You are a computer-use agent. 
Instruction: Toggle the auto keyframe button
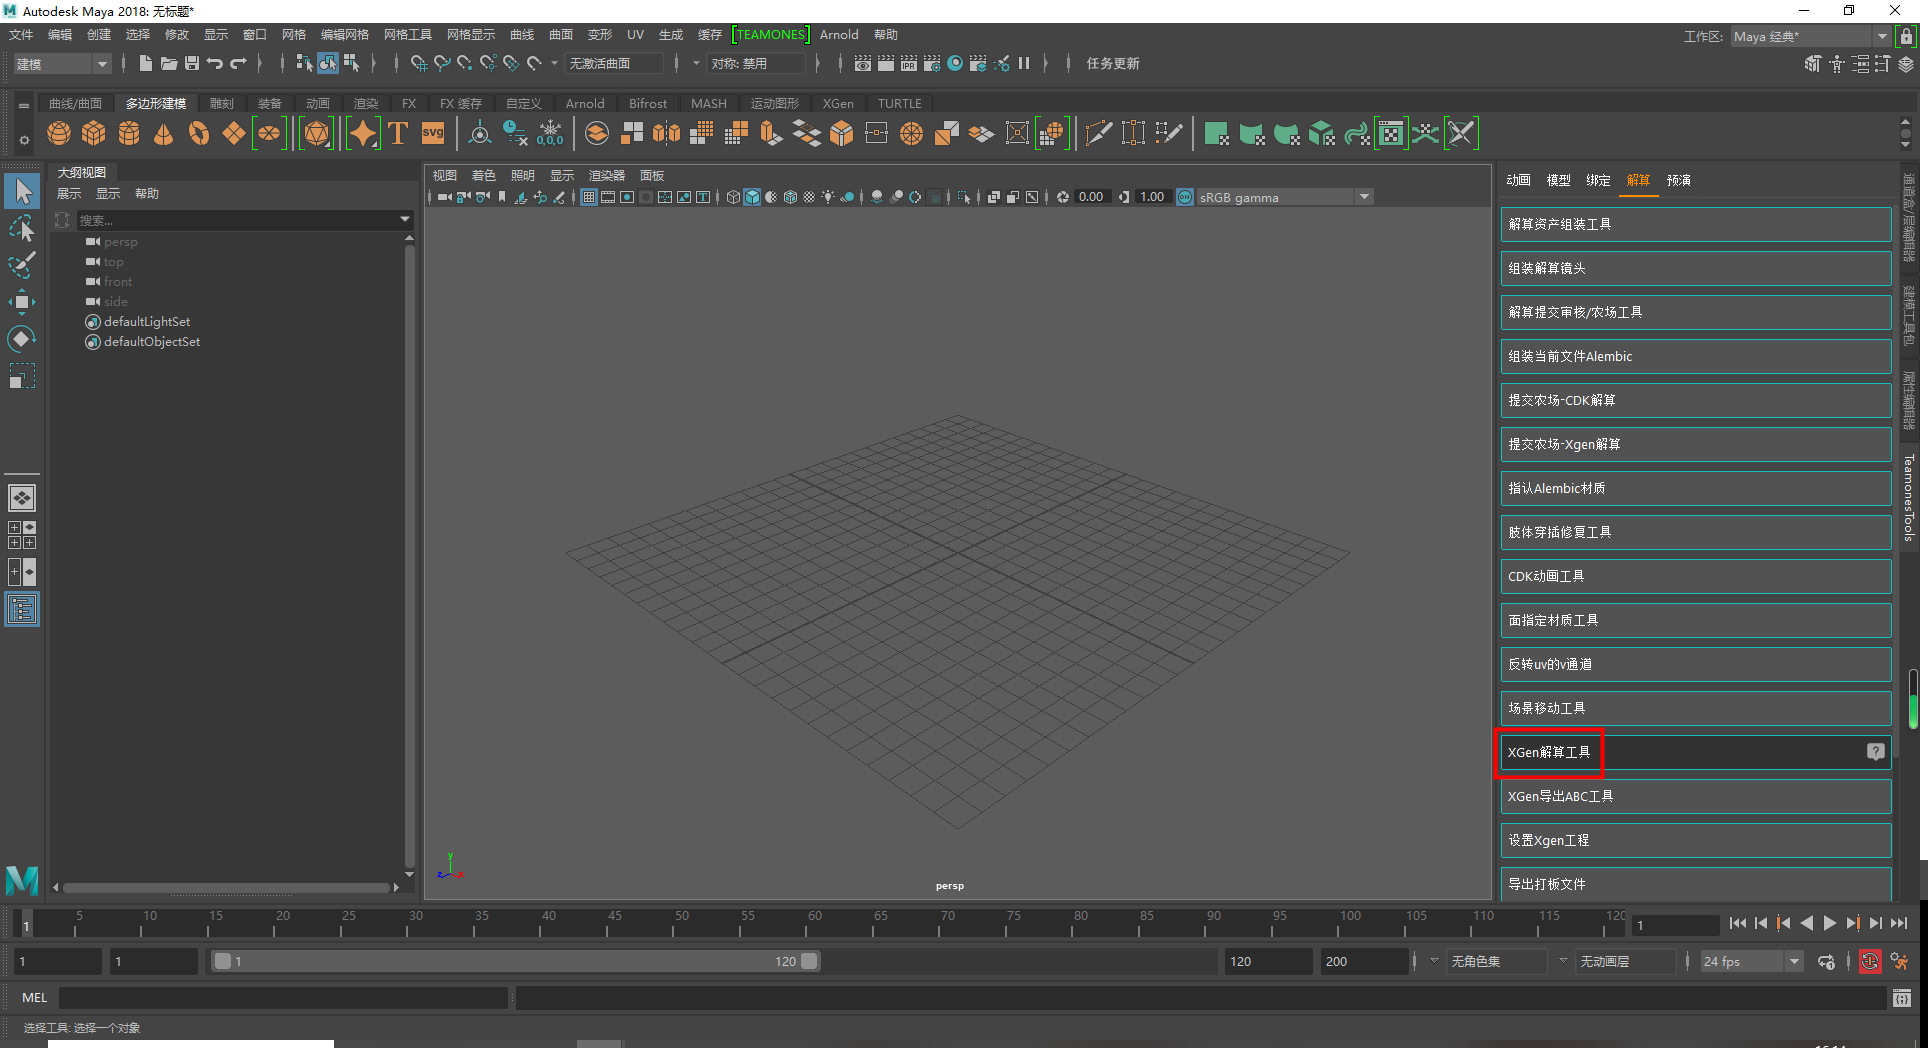[1869, 962]
